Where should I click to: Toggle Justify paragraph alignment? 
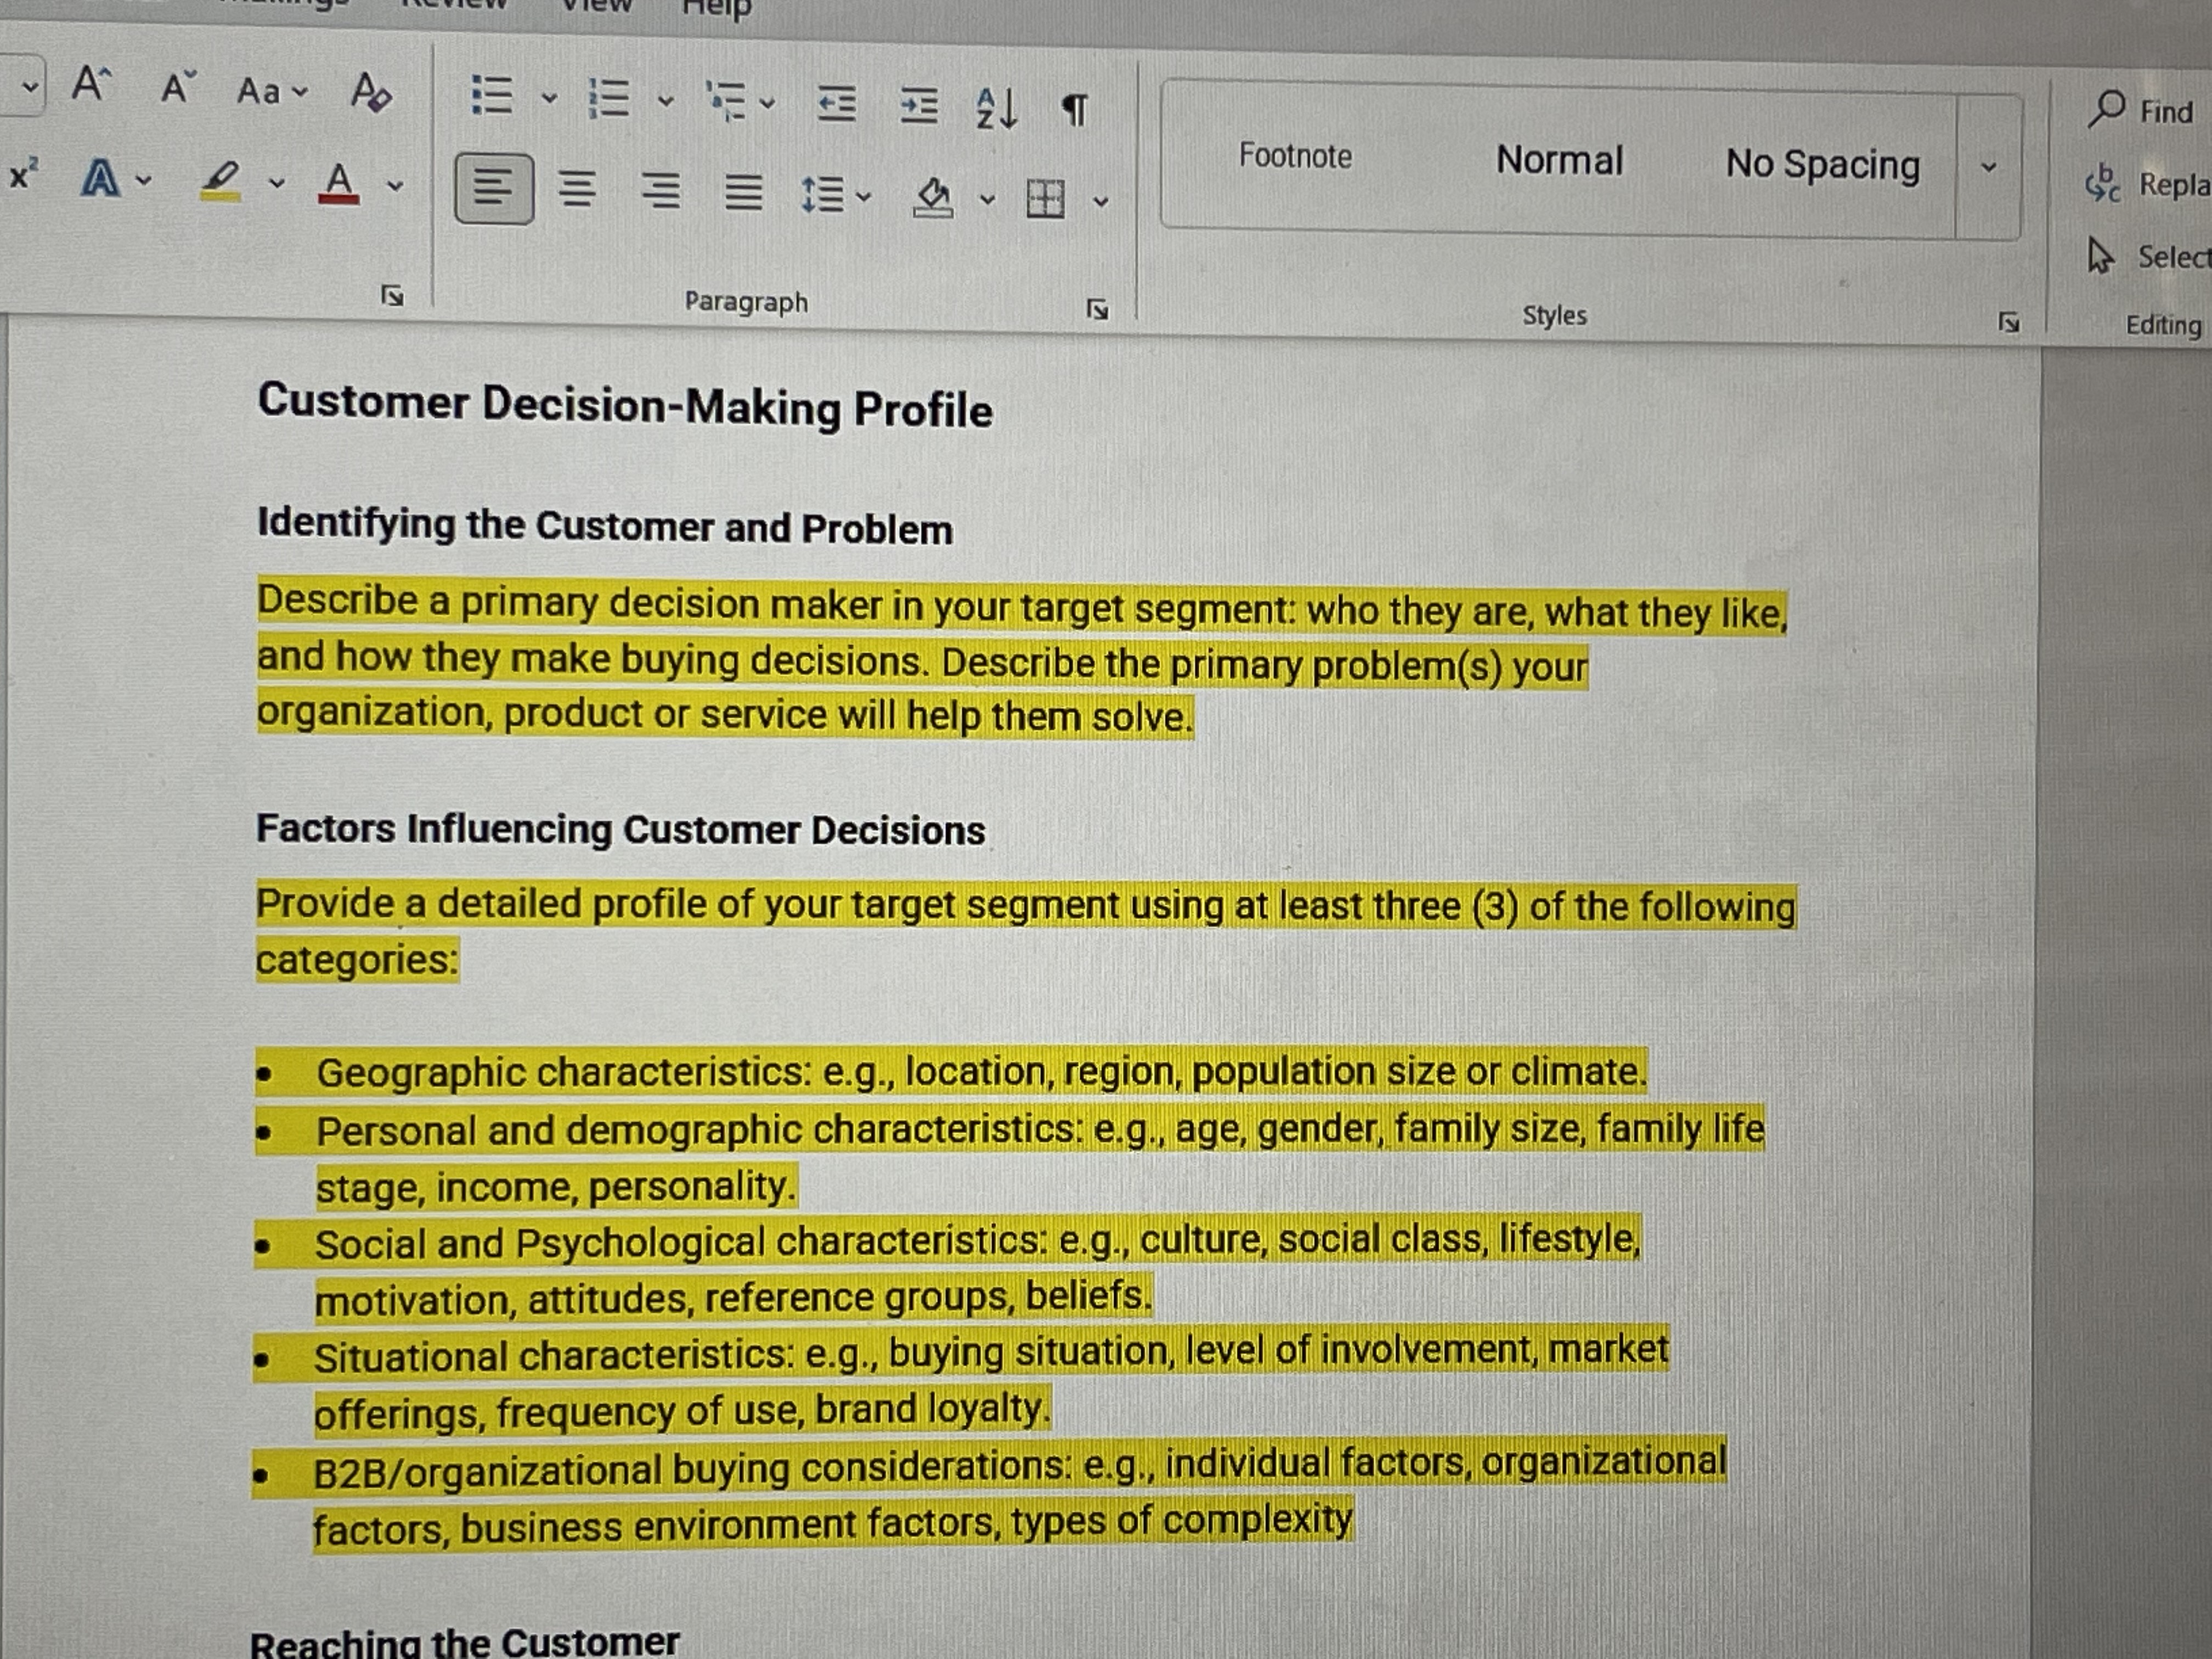pos(743,193)
